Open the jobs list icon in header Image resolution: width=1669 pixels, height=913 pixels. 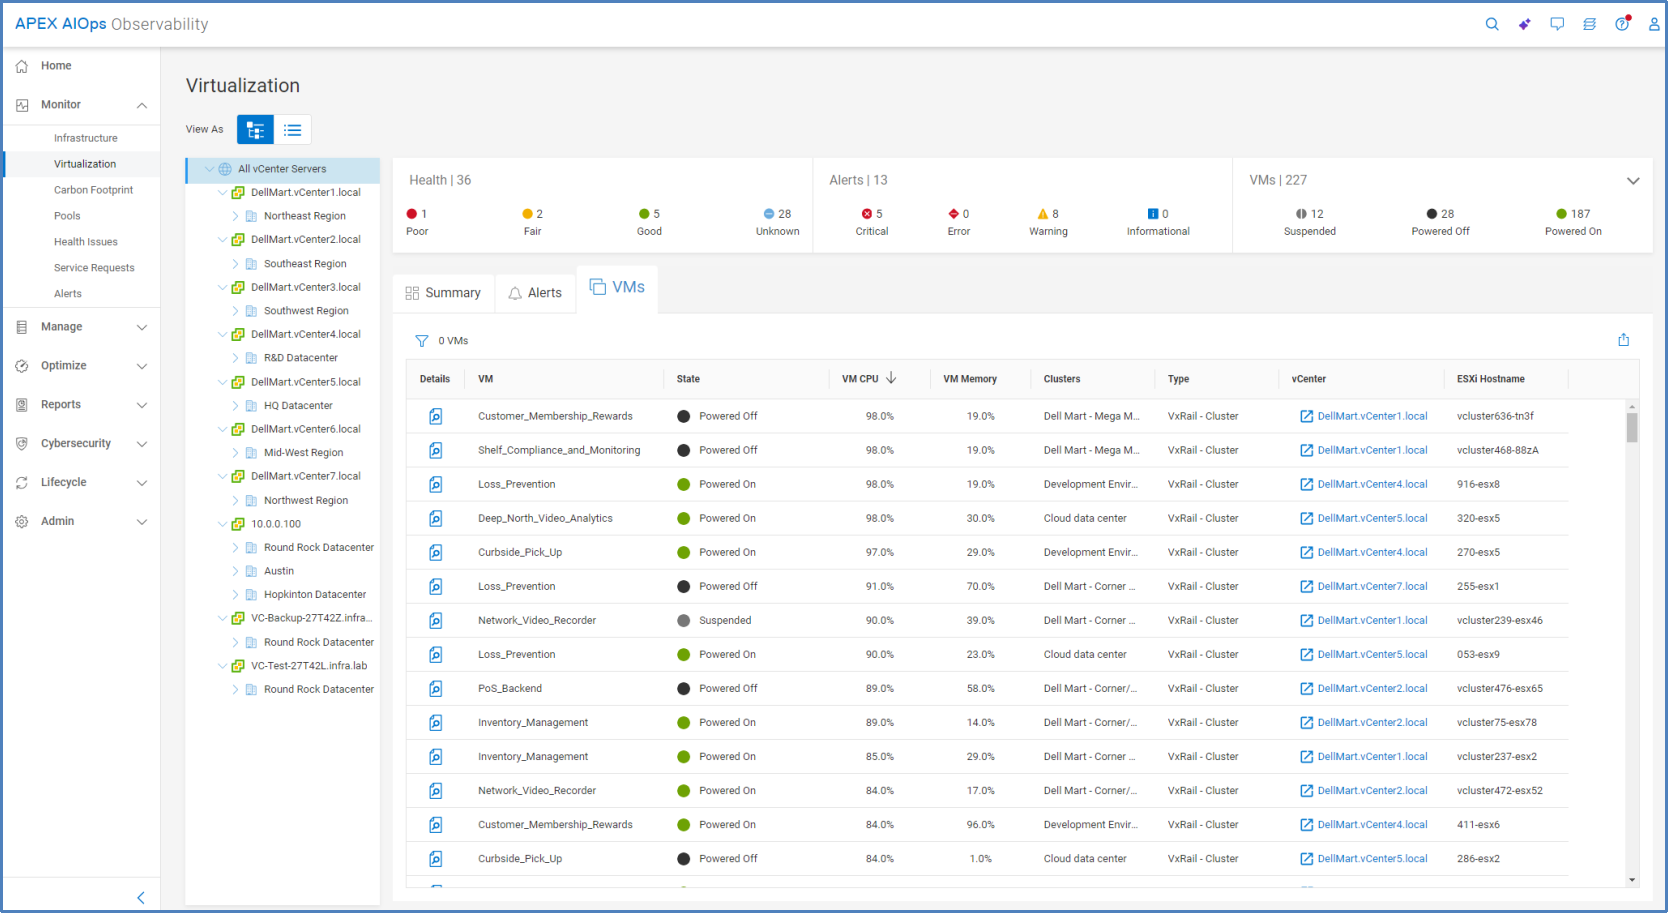pyautogui.click(x=1589, y=24)
